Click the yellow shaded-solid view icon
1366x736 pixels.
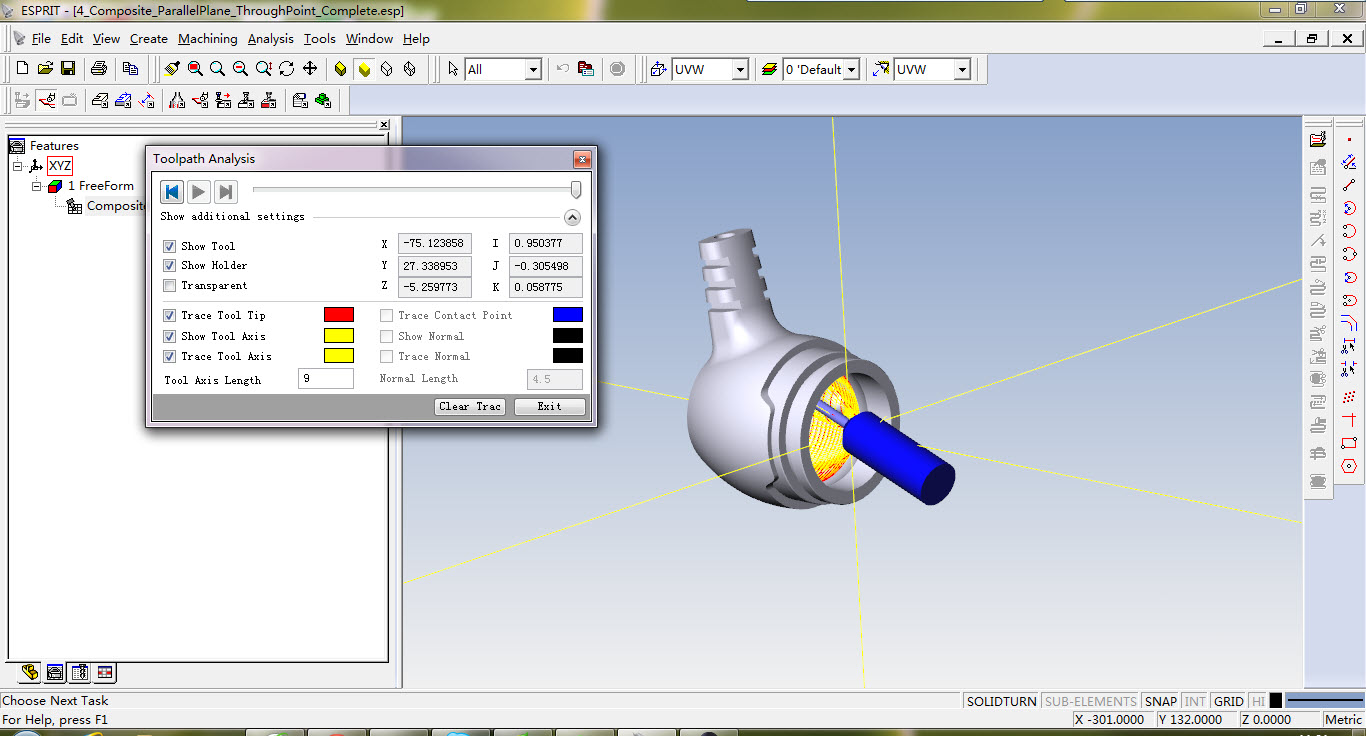click(x=363, y=69)
